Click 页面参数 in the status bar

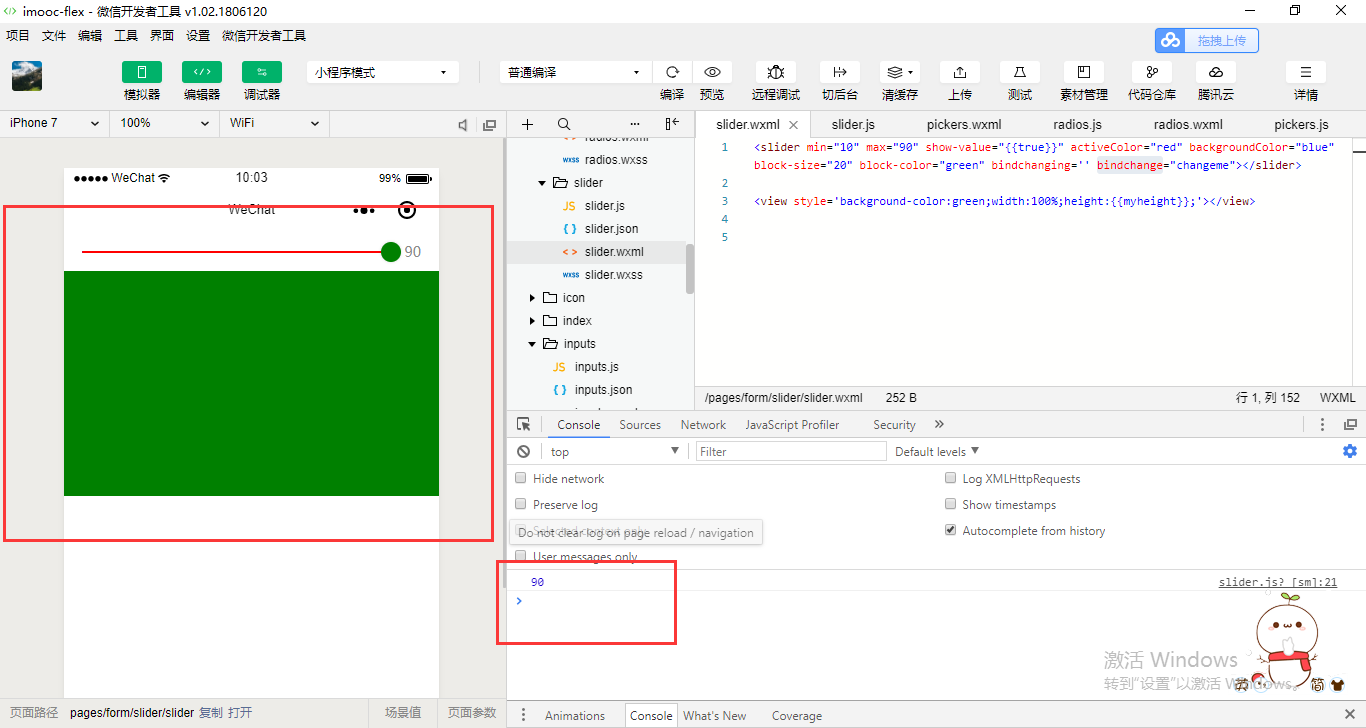[x=472, y=713]
